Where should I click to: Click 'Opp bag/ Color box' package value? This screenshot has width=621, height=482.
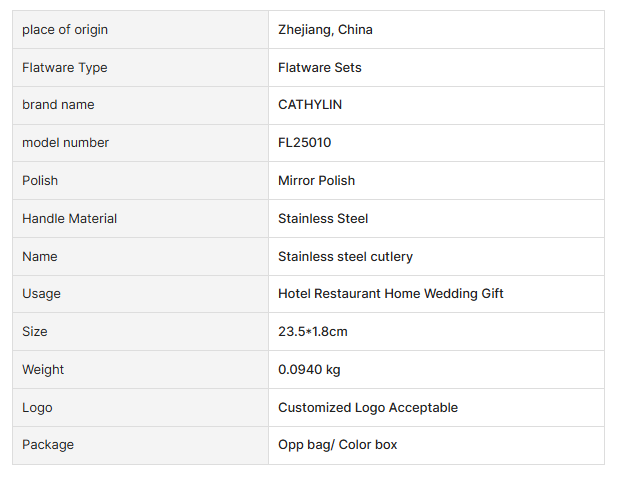pyautogui.click(x=338, y=445)
